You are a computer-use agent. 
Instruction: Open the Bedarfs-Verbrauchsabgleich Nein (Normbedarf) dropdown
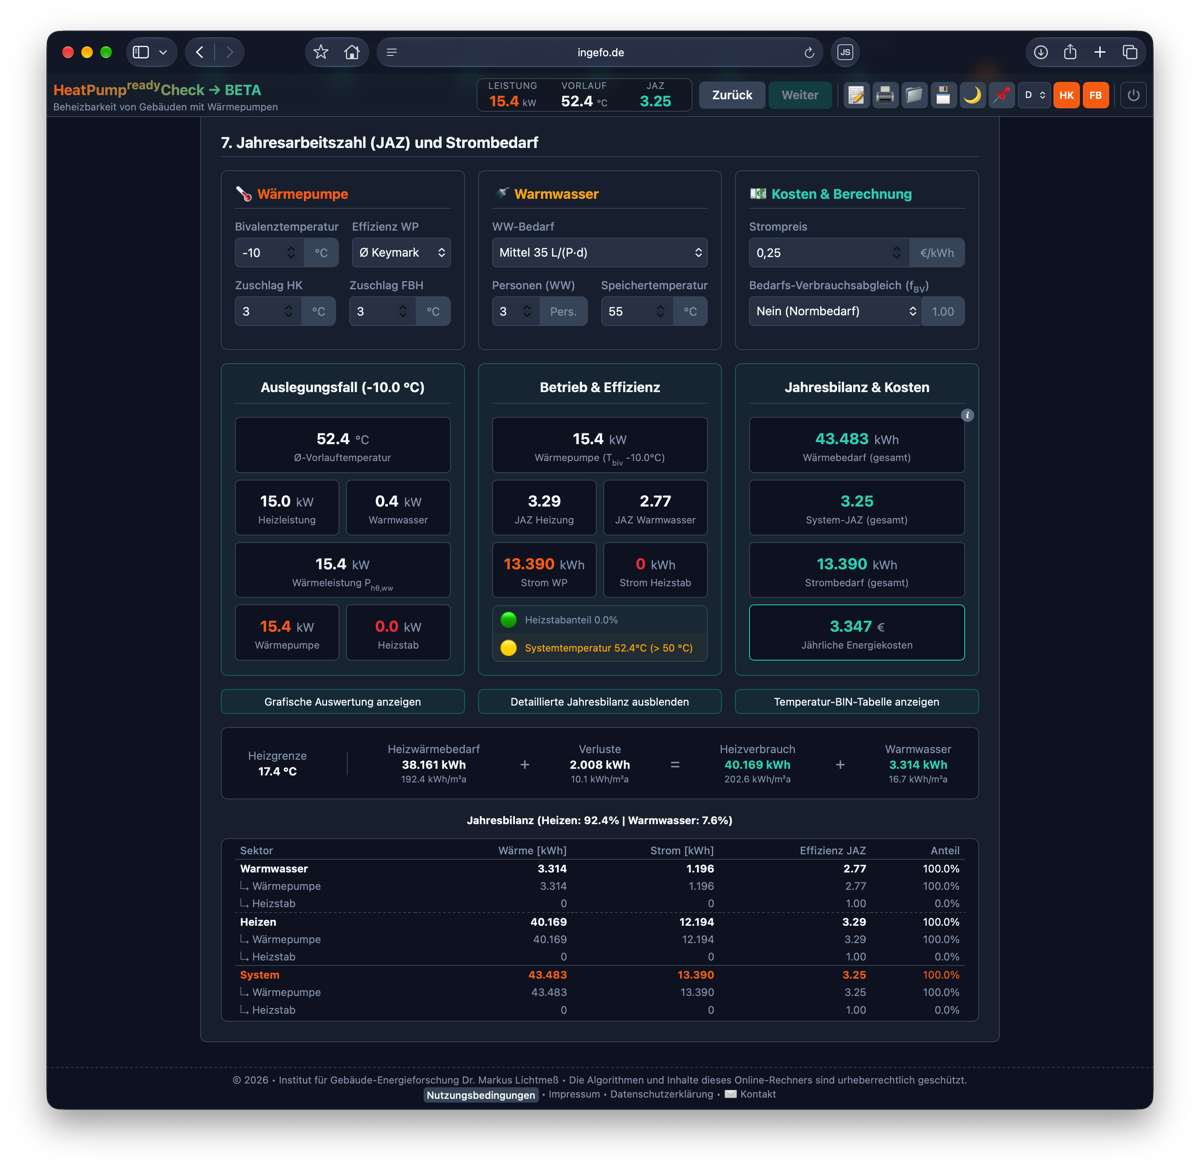[836, 311]
